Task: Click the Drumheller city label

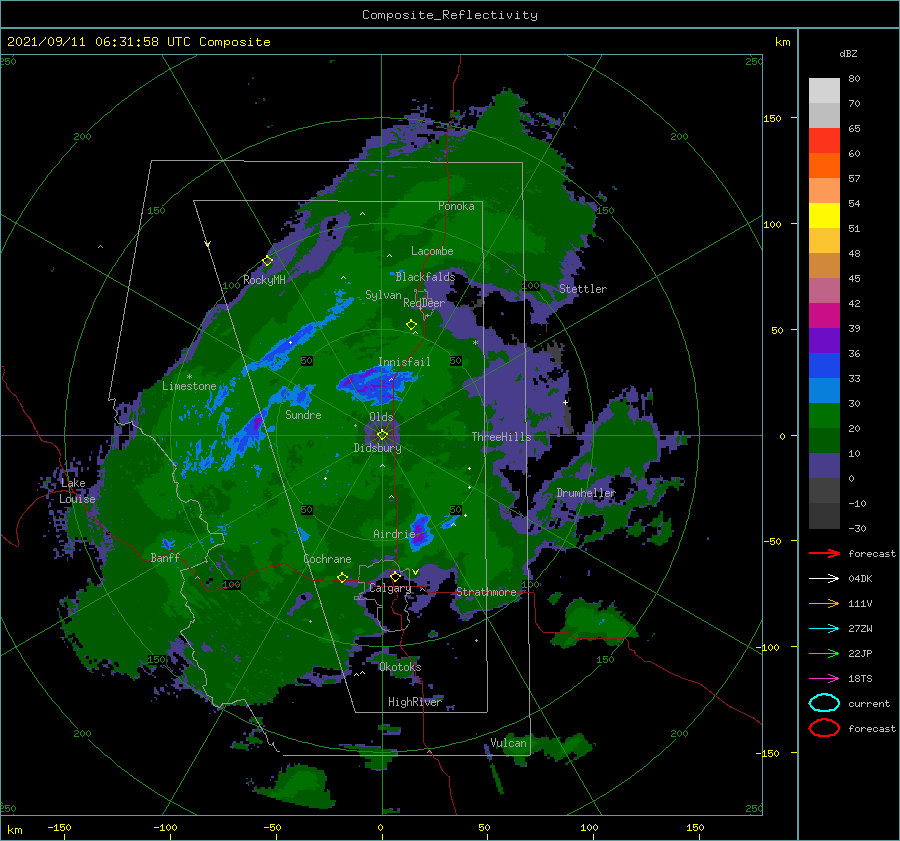Action: (586, 493)
